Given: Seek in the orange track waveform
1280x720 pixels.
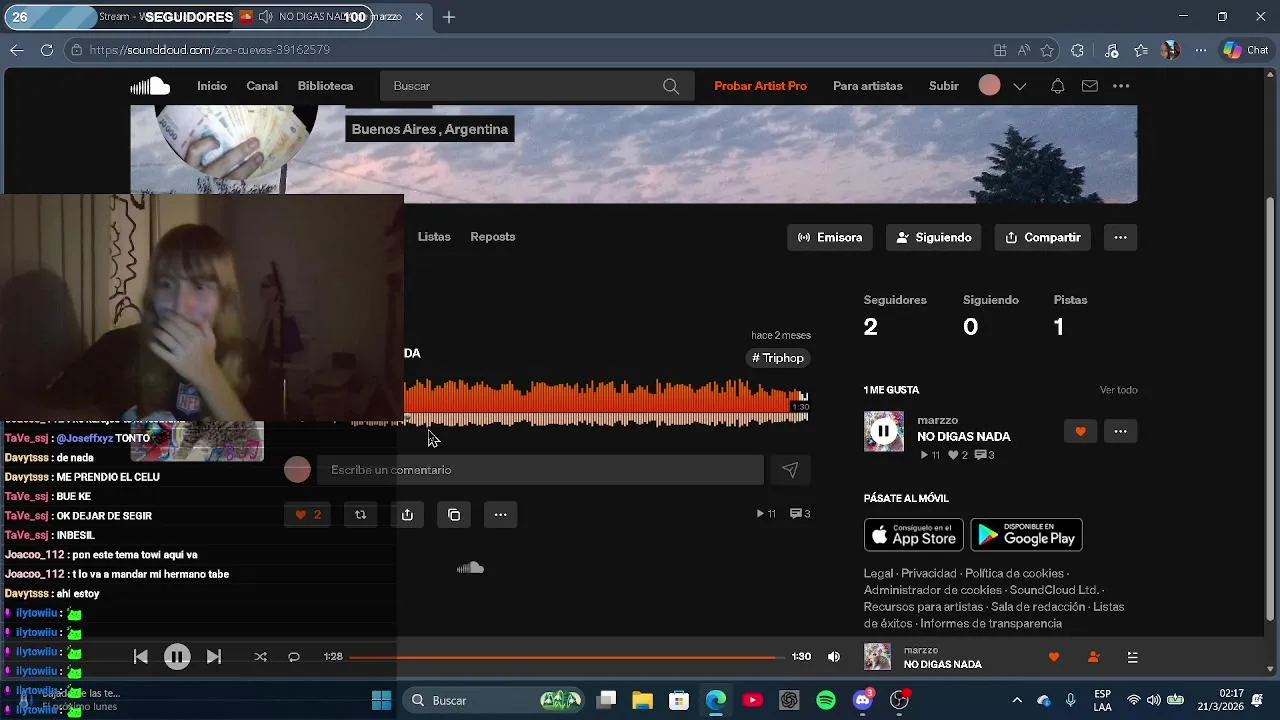Looking at the screenshot, I should point(606,403).
